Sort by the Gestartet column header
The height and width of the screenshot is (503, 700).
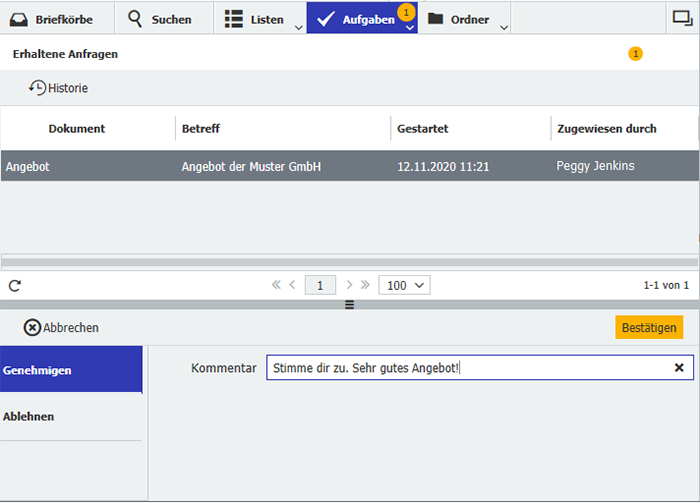[422, 129]
